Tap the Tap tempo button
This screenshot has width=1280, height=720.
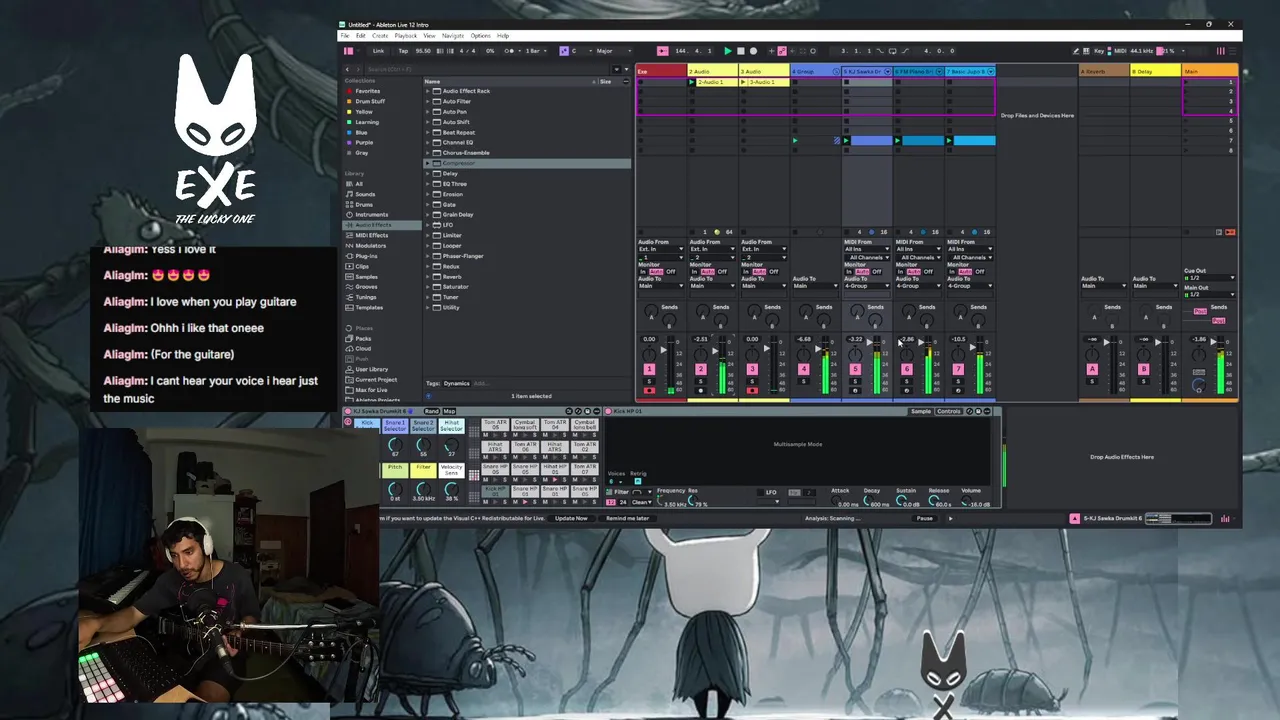403,51
